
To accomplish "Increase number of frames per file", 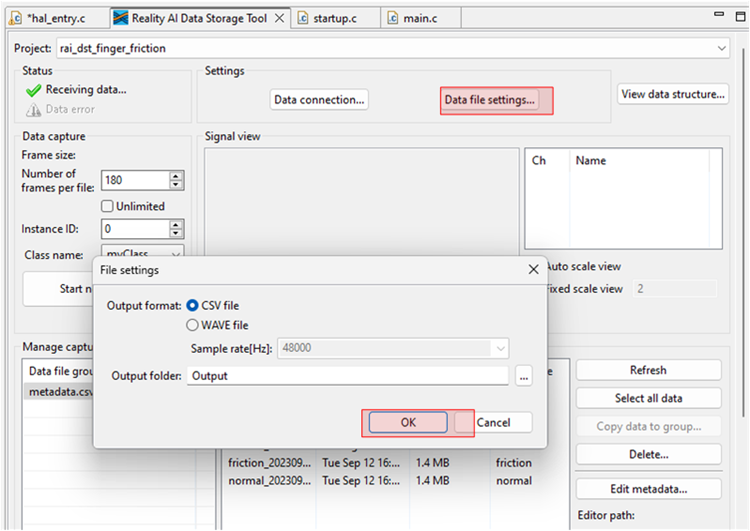I will coord(176,176).
